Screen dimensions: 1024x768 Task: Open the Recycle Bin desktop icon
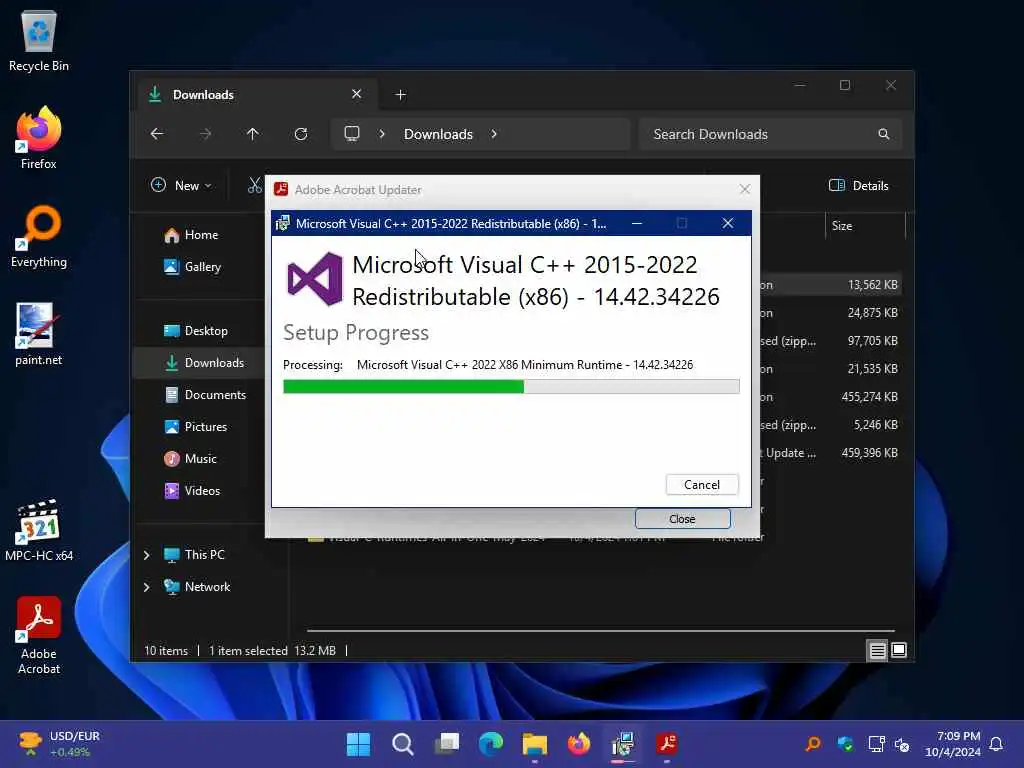point(39,40)
